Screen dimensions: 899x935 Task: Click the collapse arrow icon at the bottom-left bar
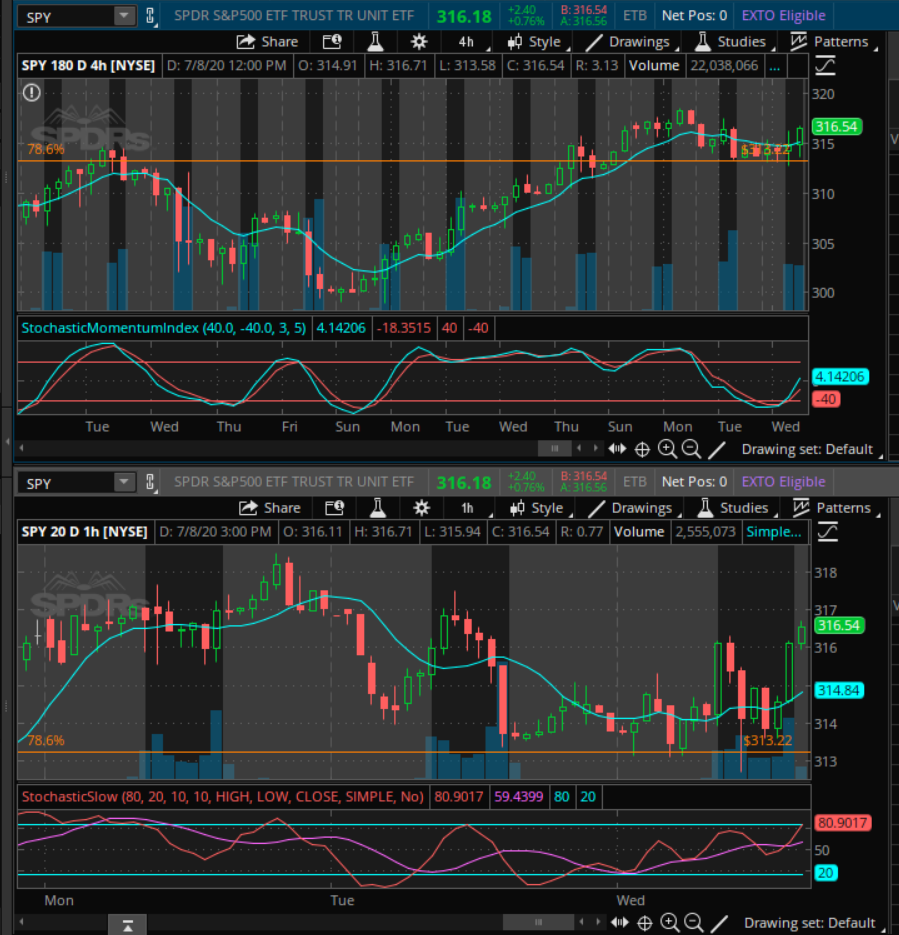(128, 925)
